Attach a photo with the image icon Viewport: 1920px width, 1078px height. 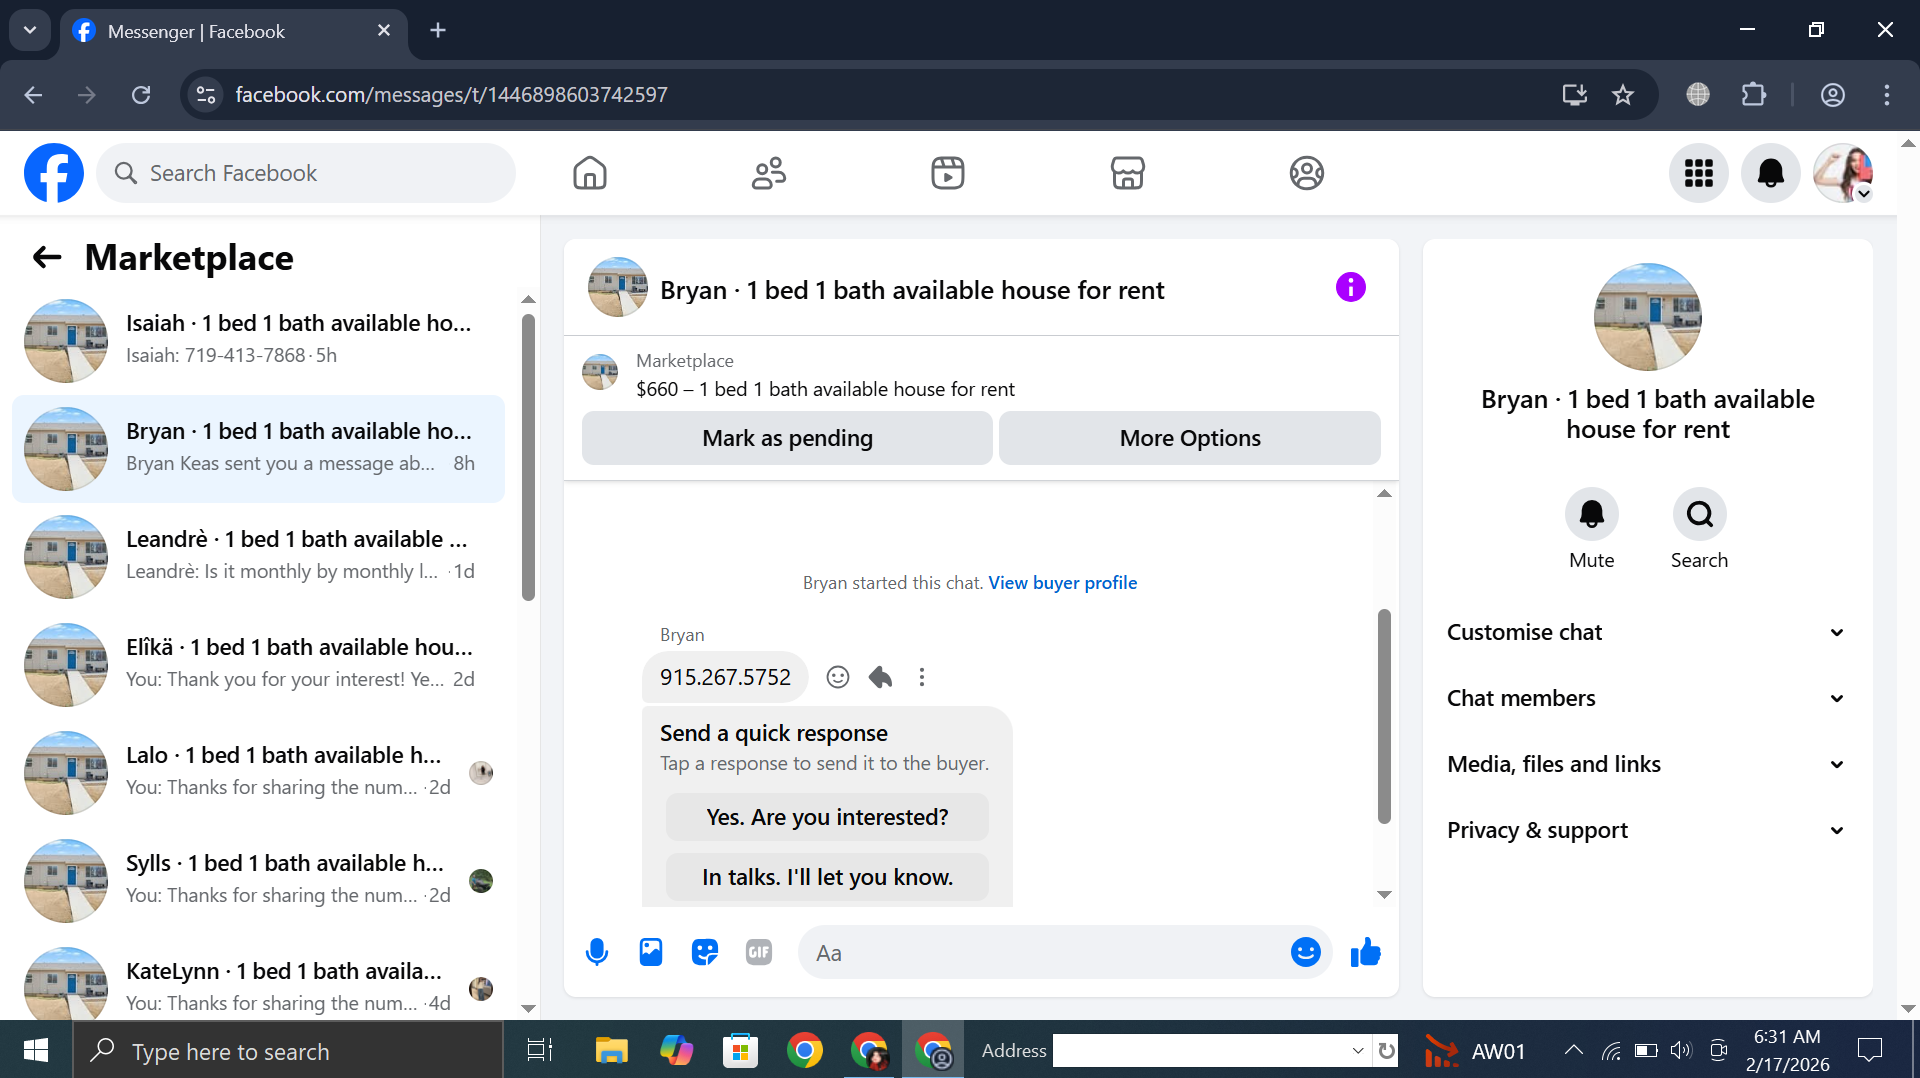[651, 952]
